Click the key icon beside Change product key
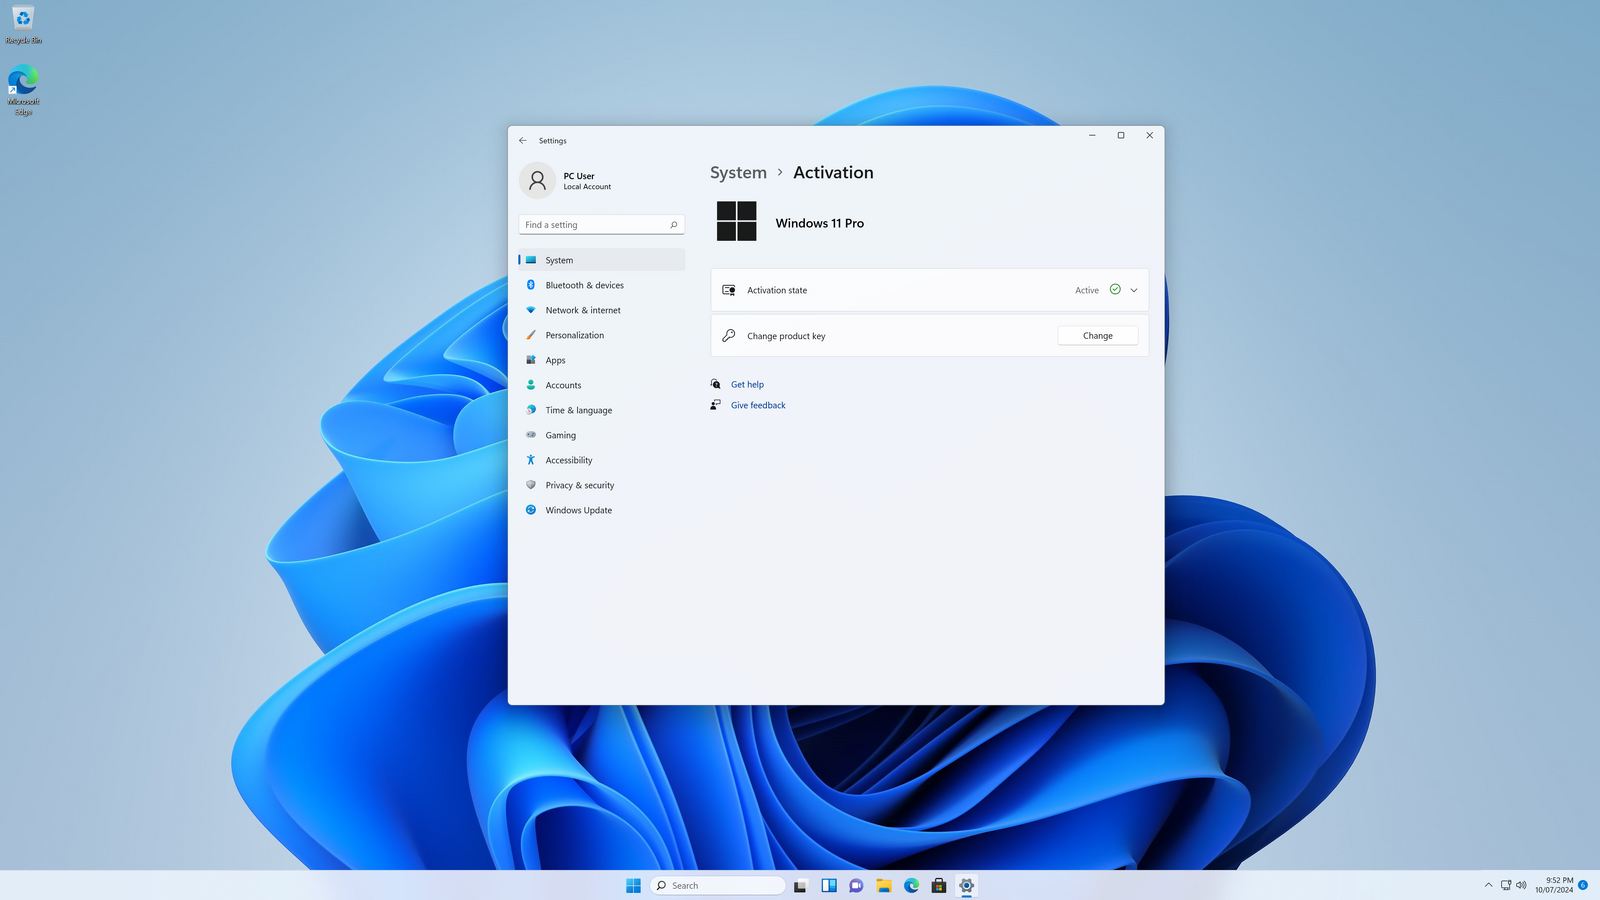The height and width of the screenshot is (900, 1600). coord(729,336)
